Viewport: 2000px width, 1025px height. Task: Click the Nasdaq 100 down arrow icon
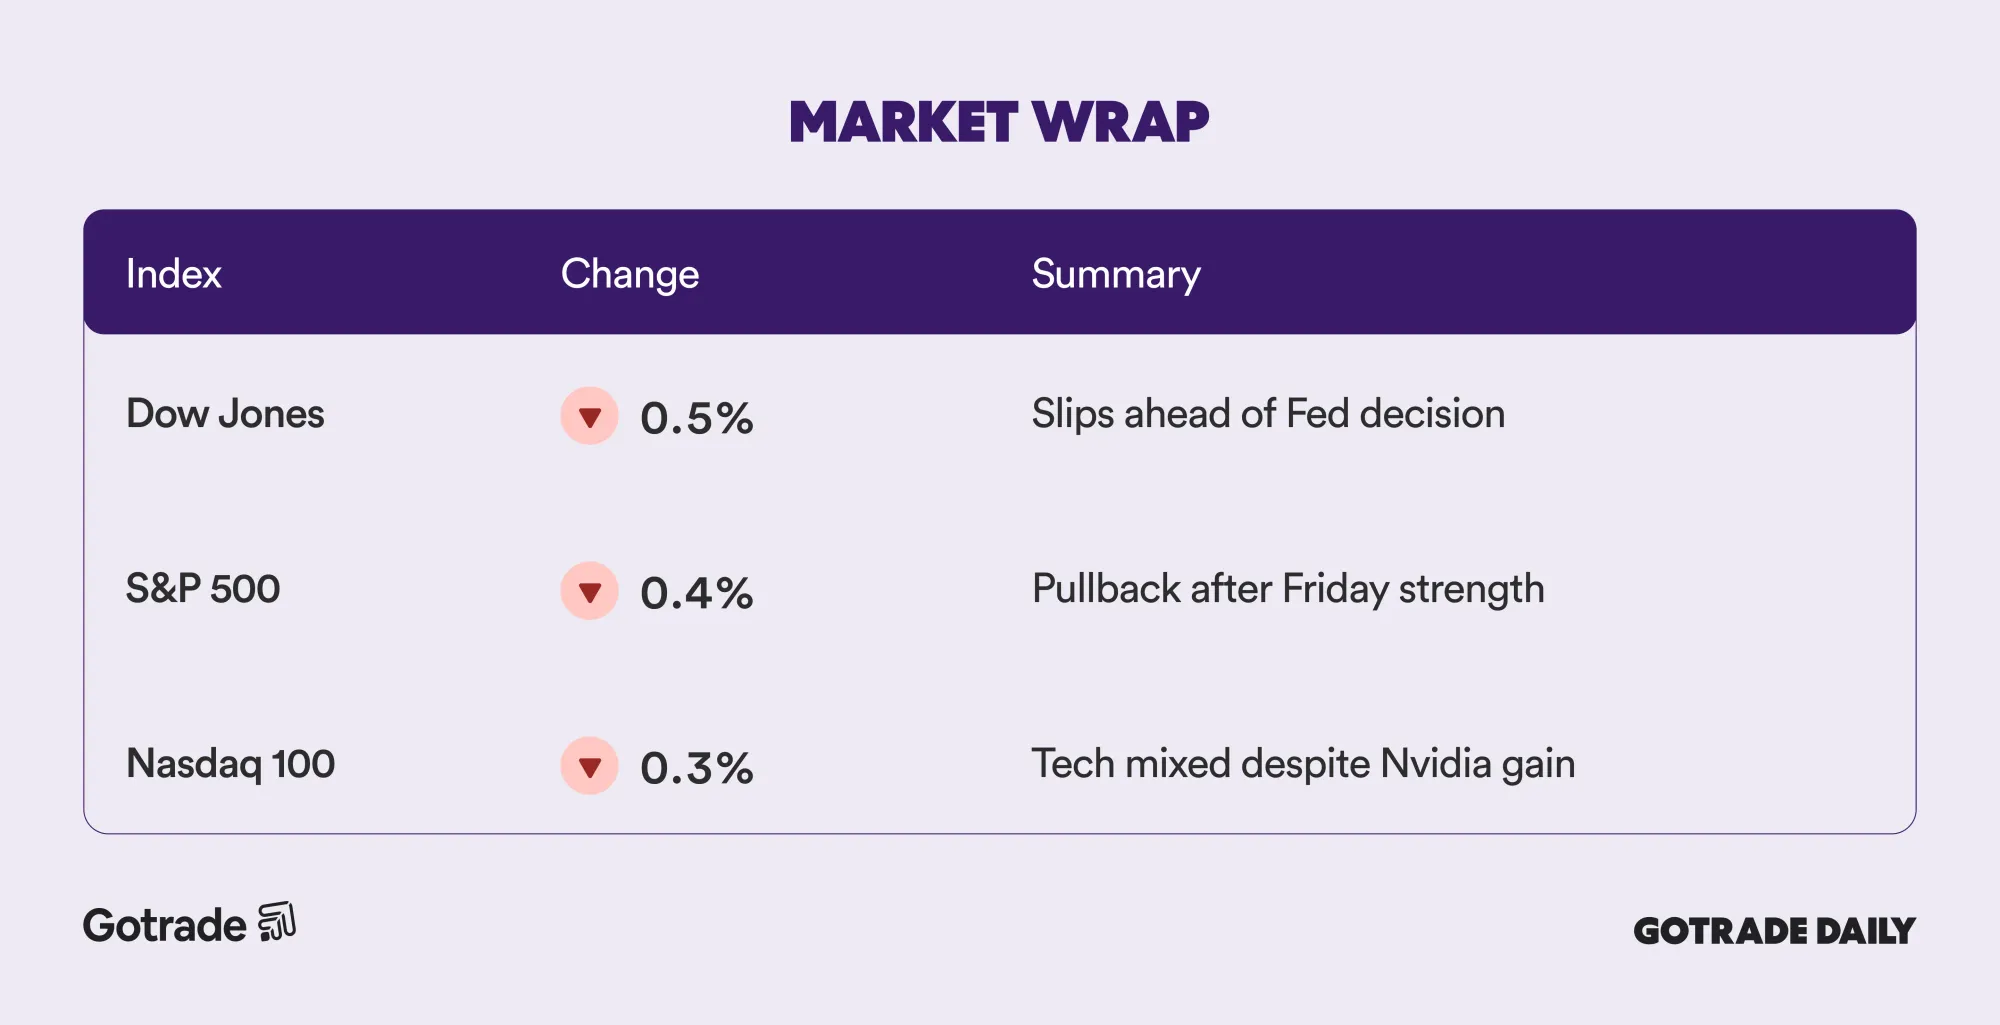coord(590,766)
